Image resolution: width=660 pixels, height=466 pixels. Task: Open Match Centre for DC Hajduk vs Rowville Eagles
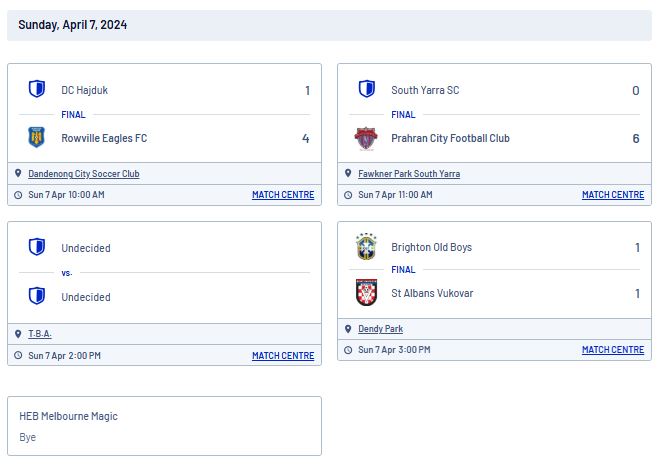pos(283,195)
